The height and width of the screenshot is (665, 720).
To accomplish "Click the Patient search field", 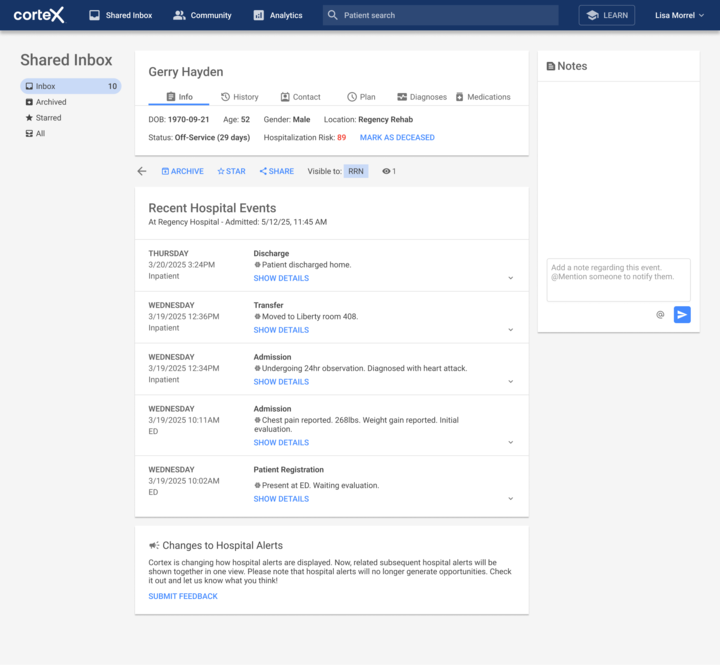I will (440, 15).
